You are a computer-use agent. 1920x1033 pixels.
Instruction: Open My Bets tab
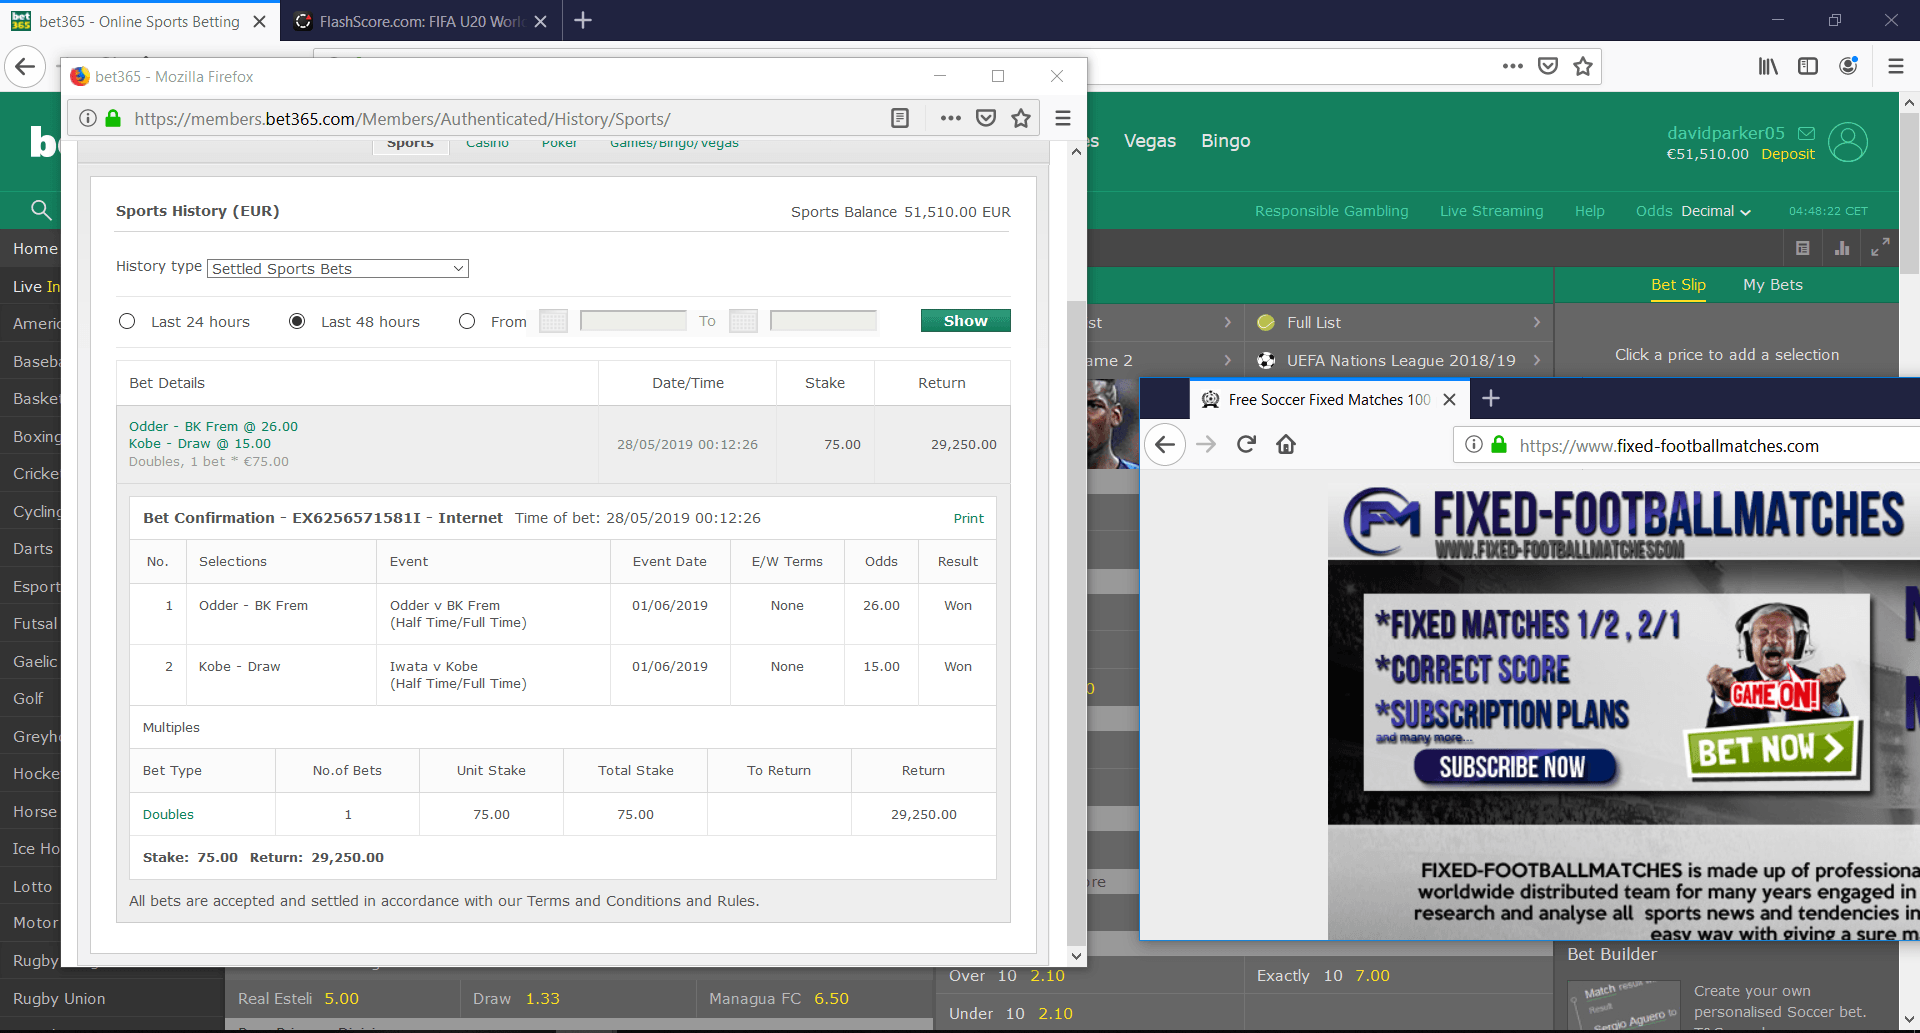click(1773, 285)
